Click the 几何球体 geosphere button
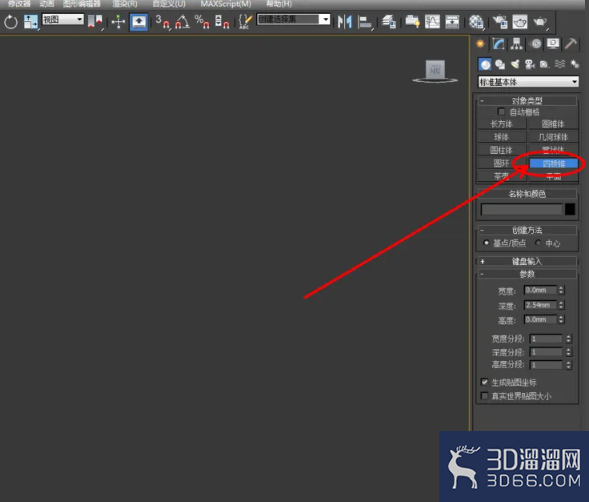Screen dimensions: 589x502 (553, 137)
